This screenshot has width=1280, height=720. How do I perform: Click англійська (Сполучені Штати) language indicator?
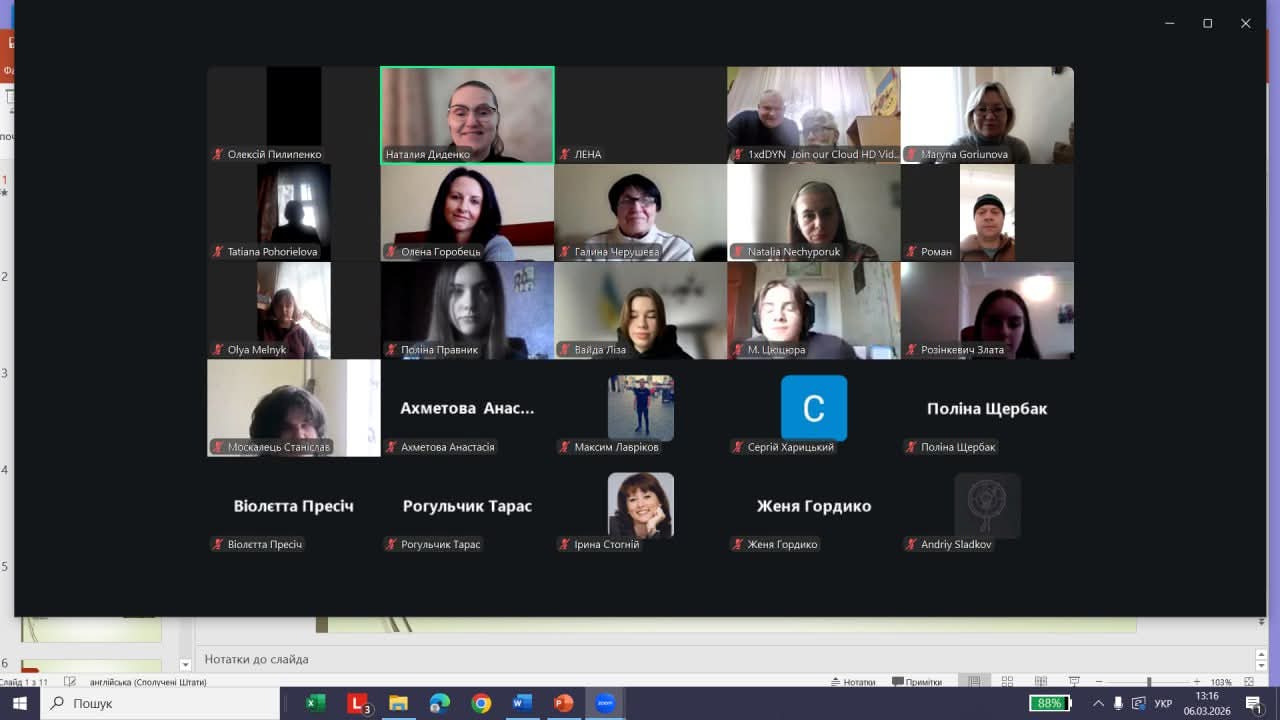(148, 682)
